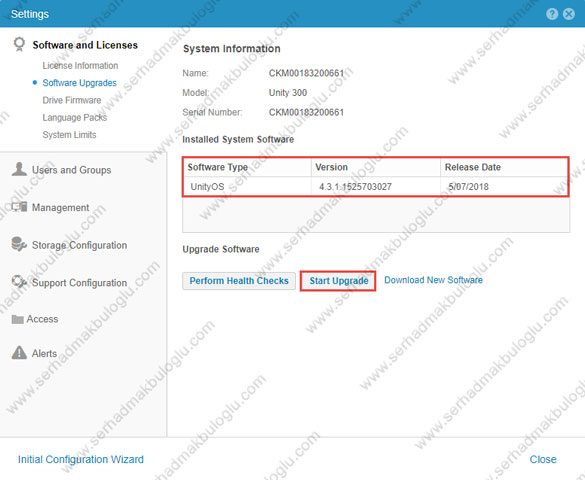Launch the Initial Configuration Wizard link
585x480 pixels.
[x=81, y=459]
